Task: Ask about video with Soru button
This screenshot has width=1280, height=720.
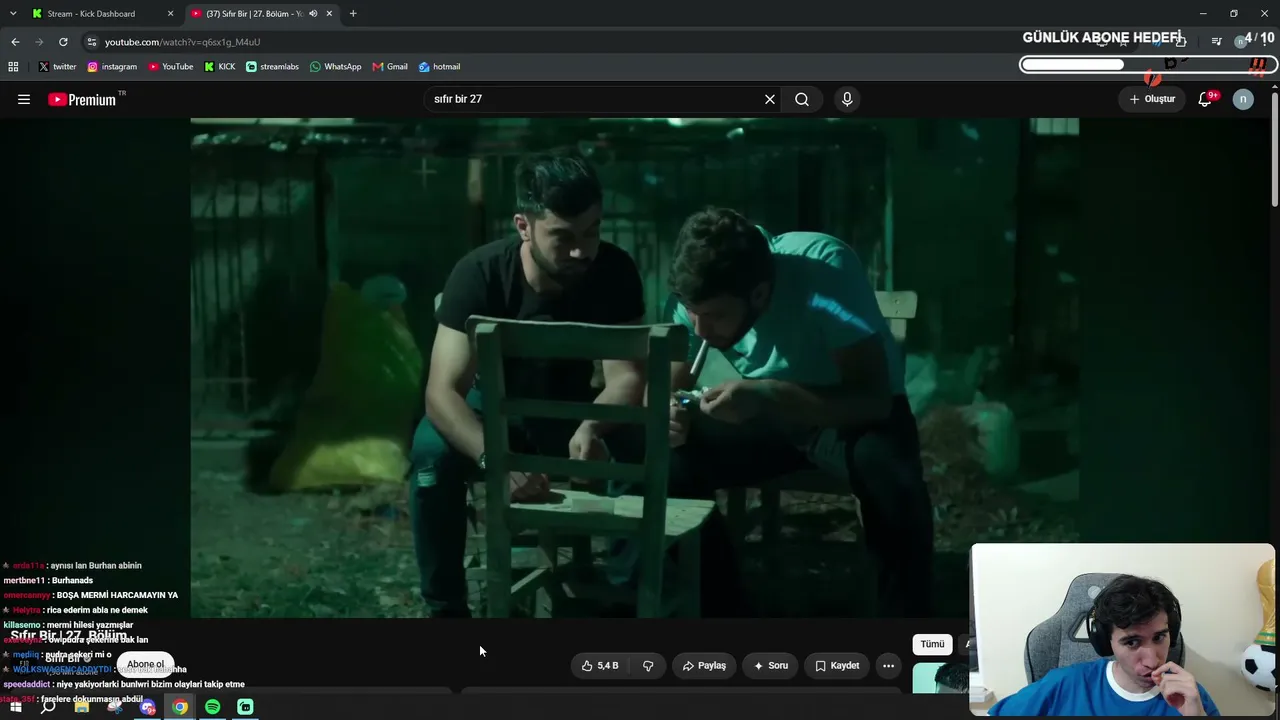Action: 771,665
